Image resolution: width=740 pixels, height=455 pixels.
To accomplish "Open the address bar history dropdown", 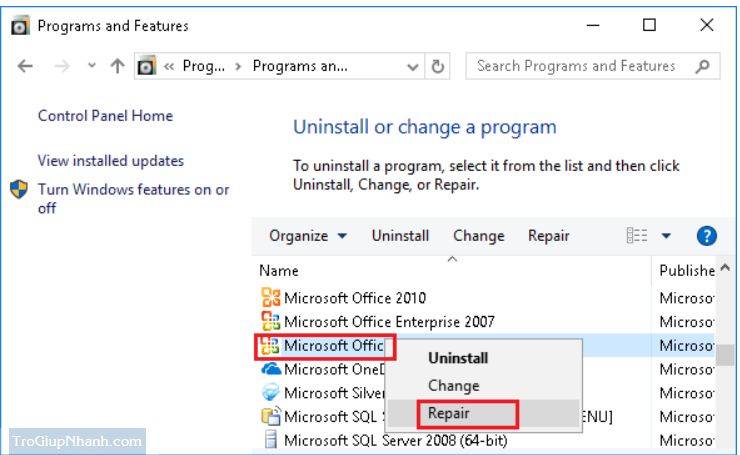I will 413,66.
